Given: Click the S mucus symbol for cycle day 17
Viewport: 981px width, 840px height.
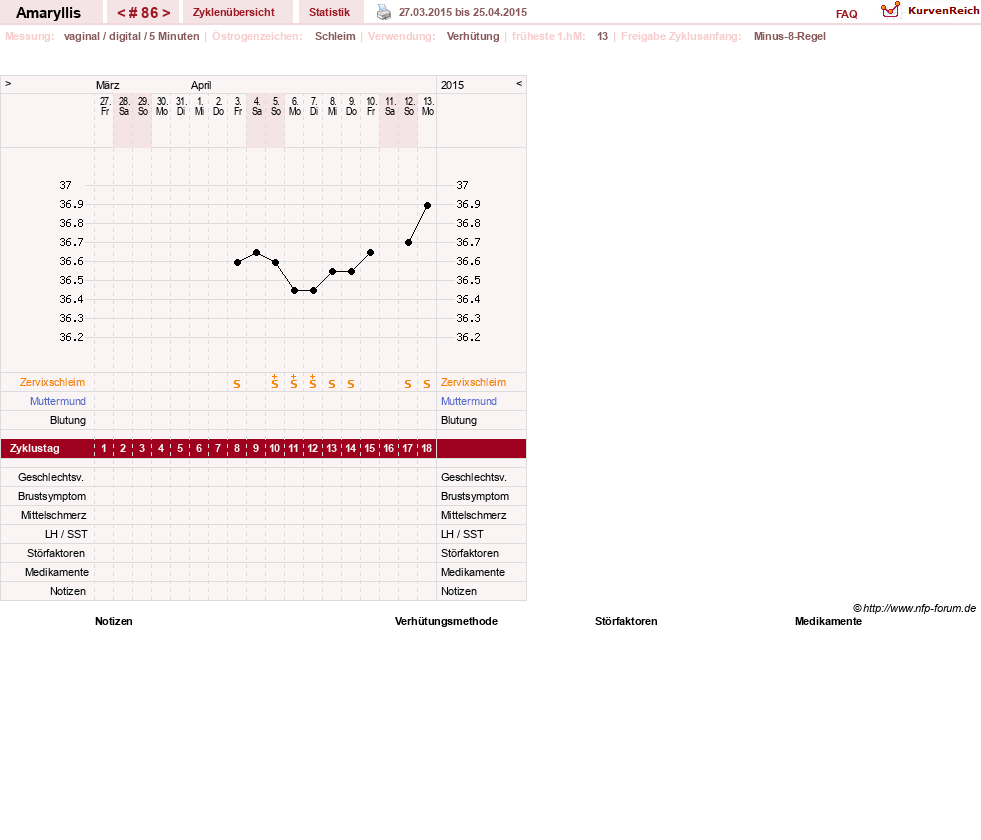Looking at the screenshot, I should click(407, 384).
